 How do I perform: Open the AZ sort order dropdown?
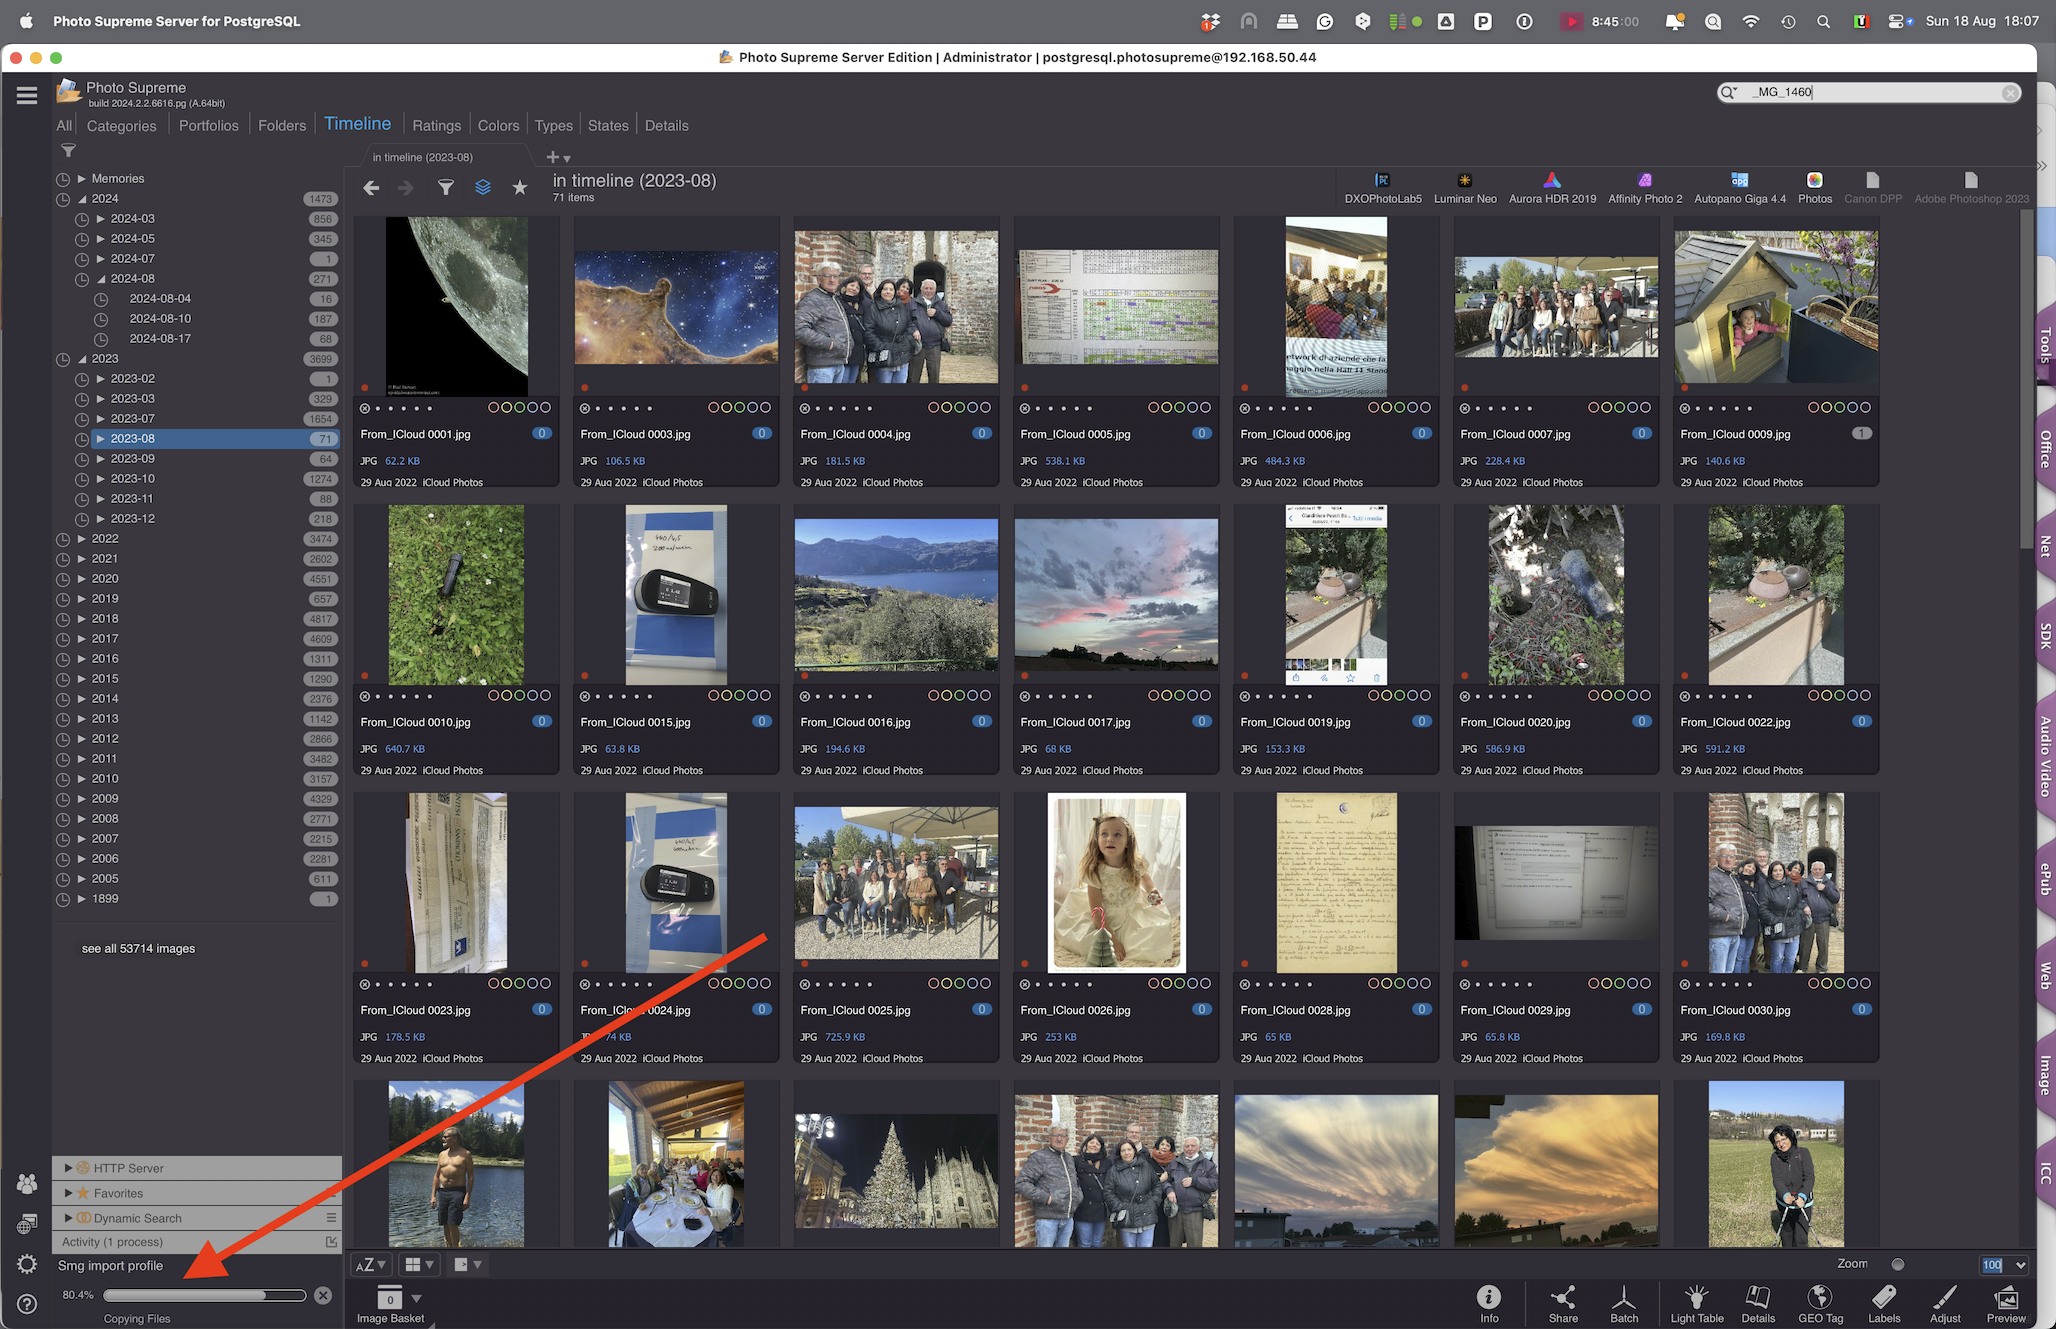[x=371, y=1265]
